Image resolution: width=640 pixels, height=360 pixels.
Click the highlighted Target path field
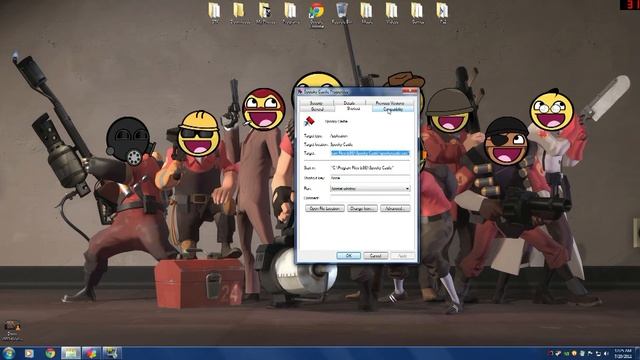pos(370,153)
